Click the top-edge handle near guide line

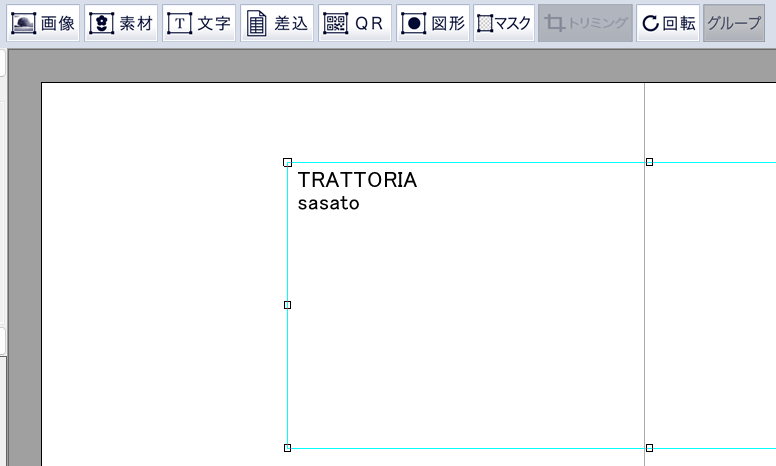click(649, 162)
